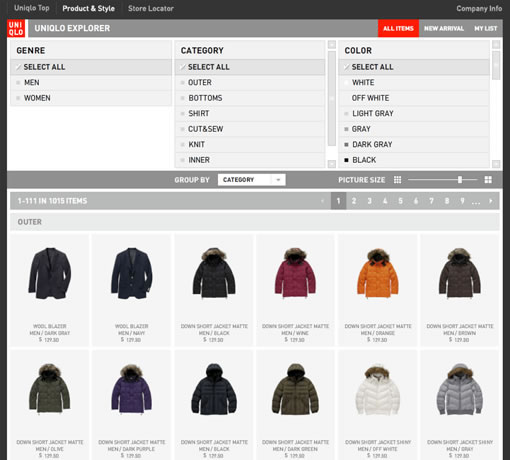Check the Cut&Sew category filter
Screen dimensions: 510x460
[x=183, y=129]
